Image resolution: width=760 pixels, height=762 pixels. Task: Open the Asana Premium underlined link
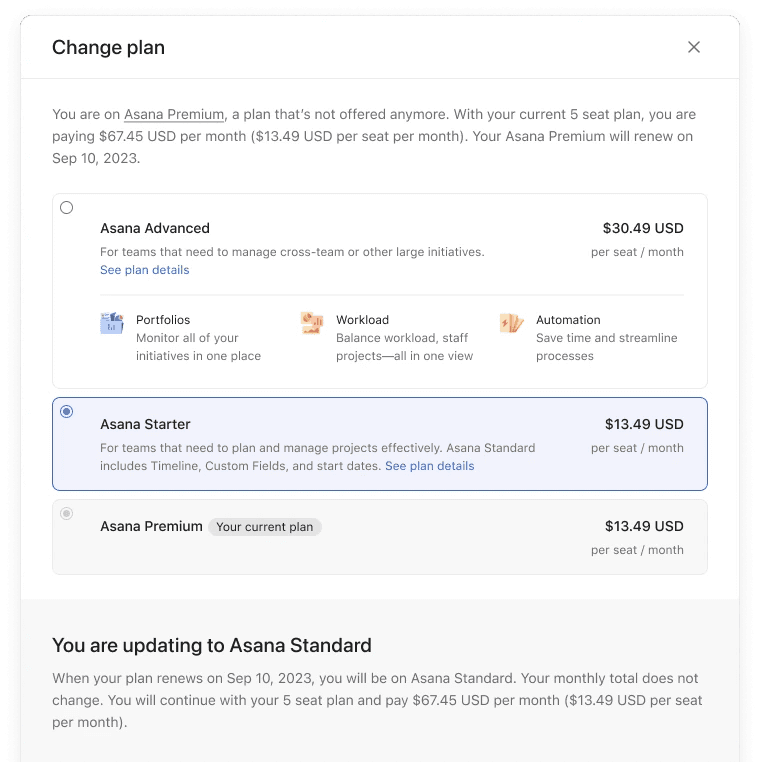click(x=174, y=114)
